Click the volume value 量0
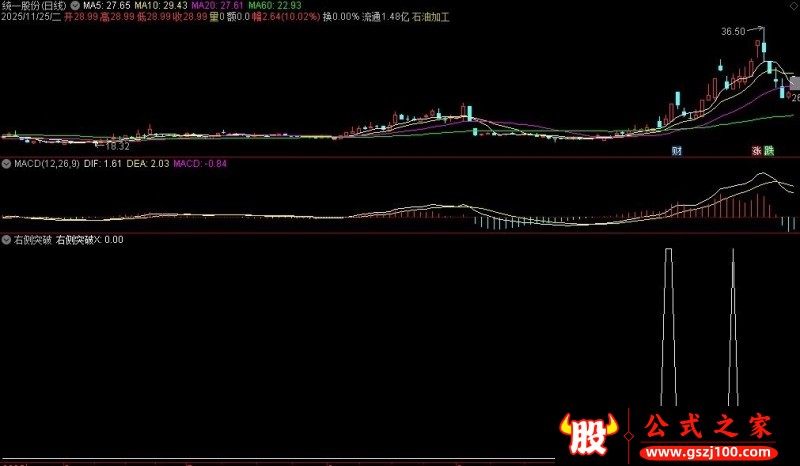Screen dimensions: 800x466 (x=217, y=17)
